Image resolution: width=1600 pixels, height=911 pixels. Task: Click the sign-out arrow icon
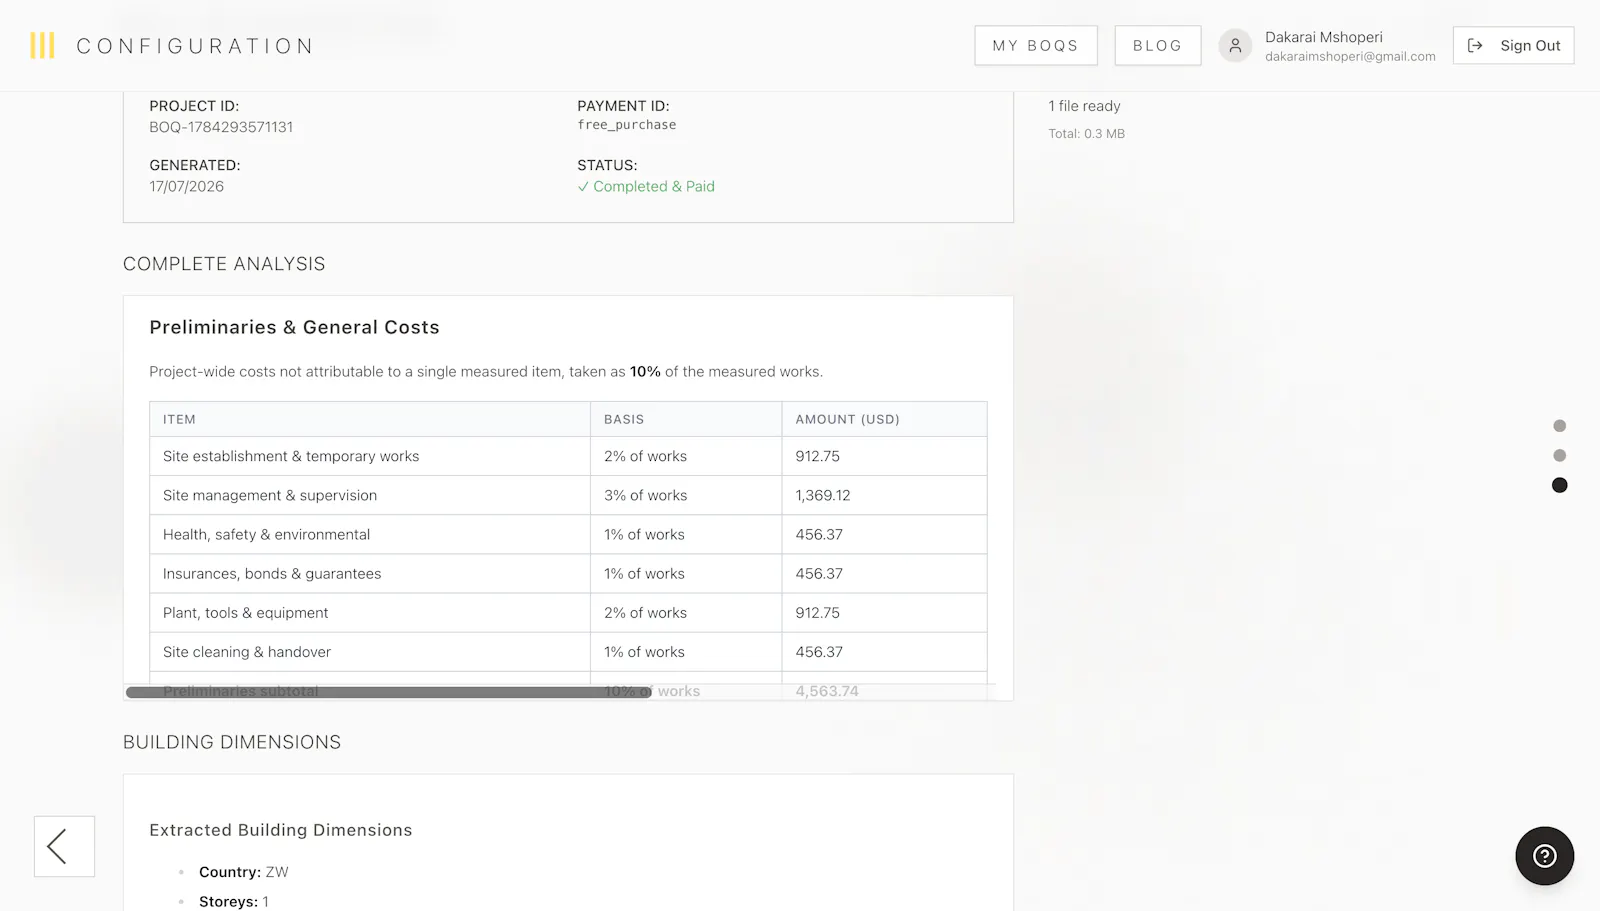1475,45
